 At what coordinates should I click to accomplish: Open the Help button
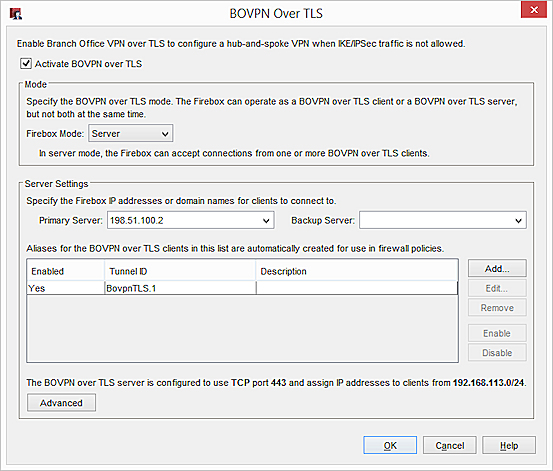coord(509,445)
